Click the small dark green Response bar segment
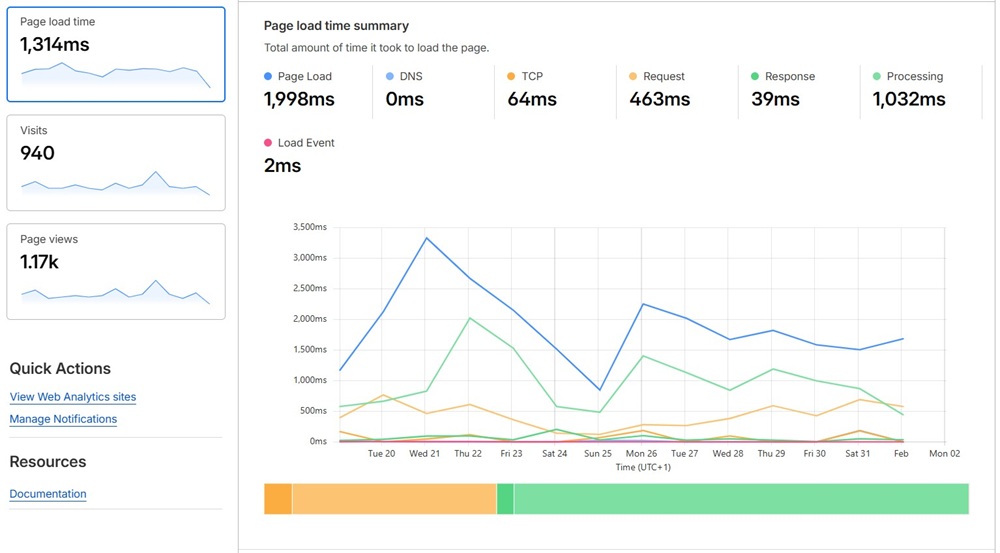Image resolution: width=1000 pixels, height=553 pixels. click(505, 499)
